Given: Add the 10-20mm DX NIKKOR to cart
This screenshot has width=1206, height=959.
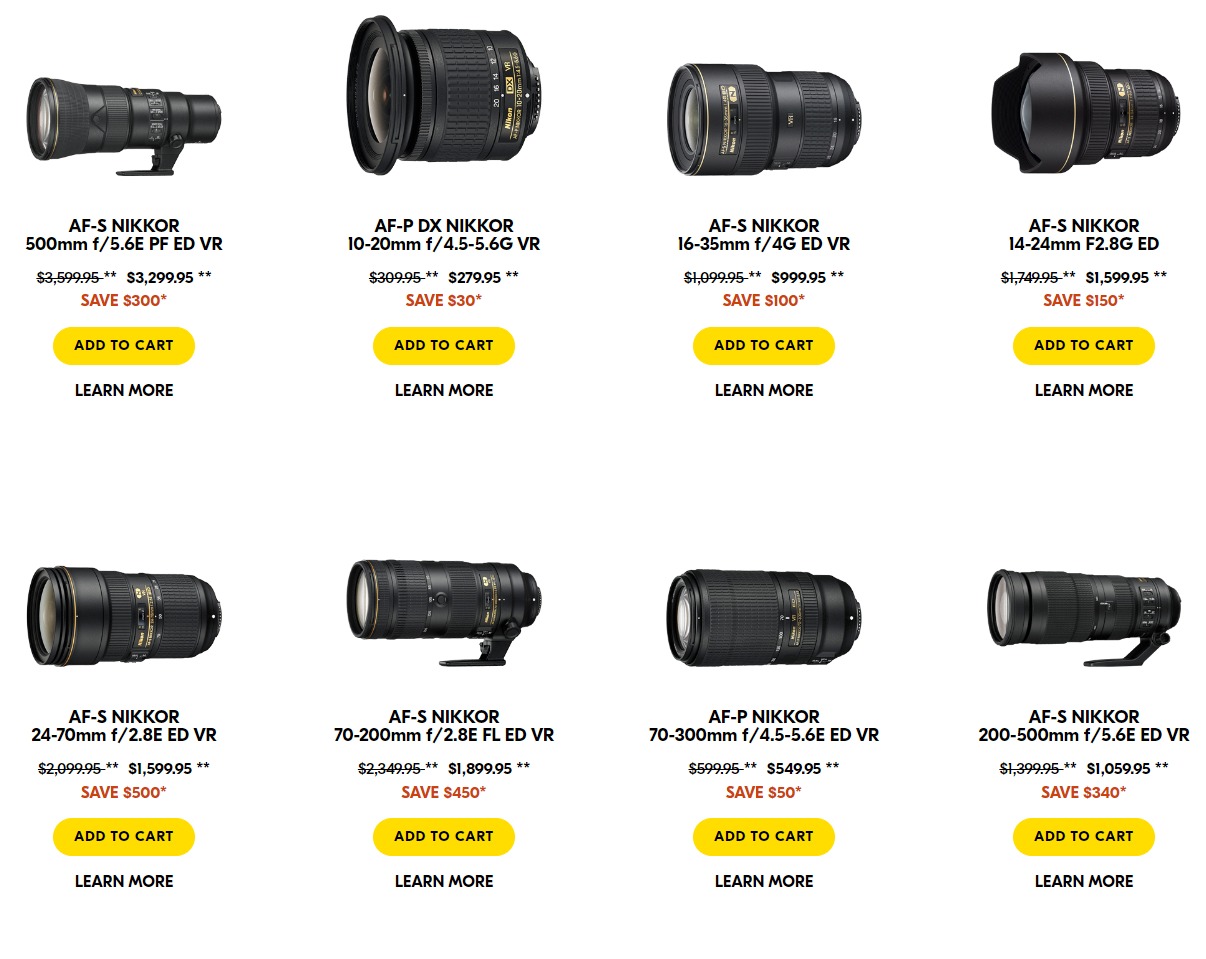Looking at the screenshot, I should 444,345.
